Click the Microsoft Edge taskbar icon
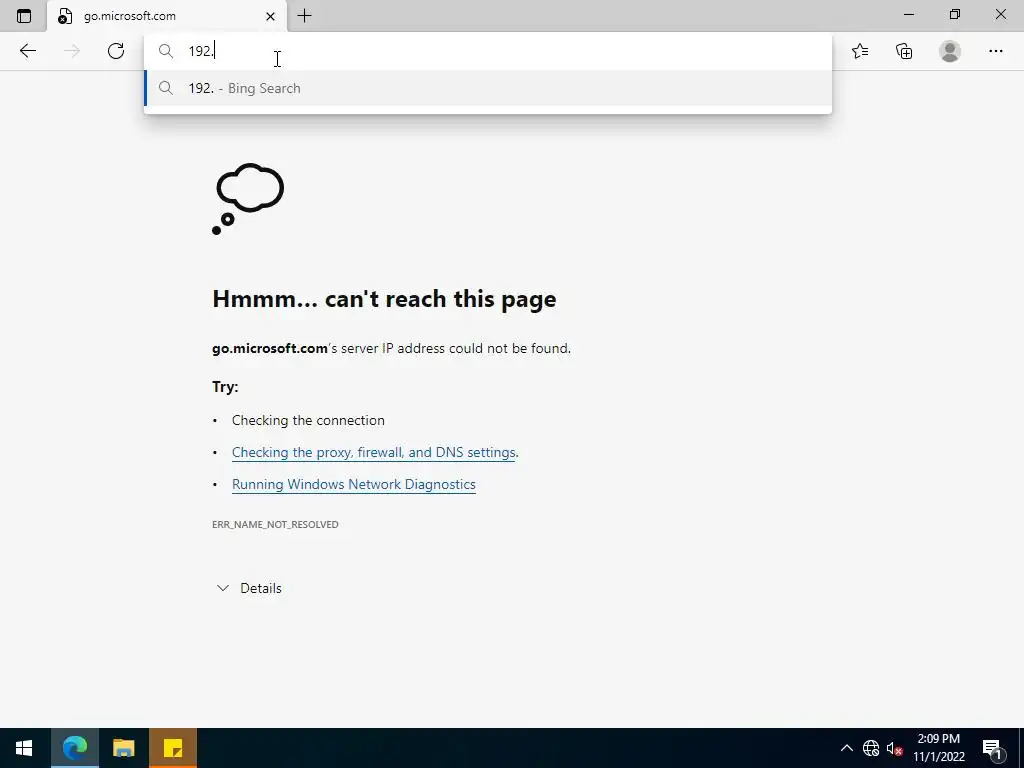The height and width of the screenshot is (768, 1024). tap(74, 748)
